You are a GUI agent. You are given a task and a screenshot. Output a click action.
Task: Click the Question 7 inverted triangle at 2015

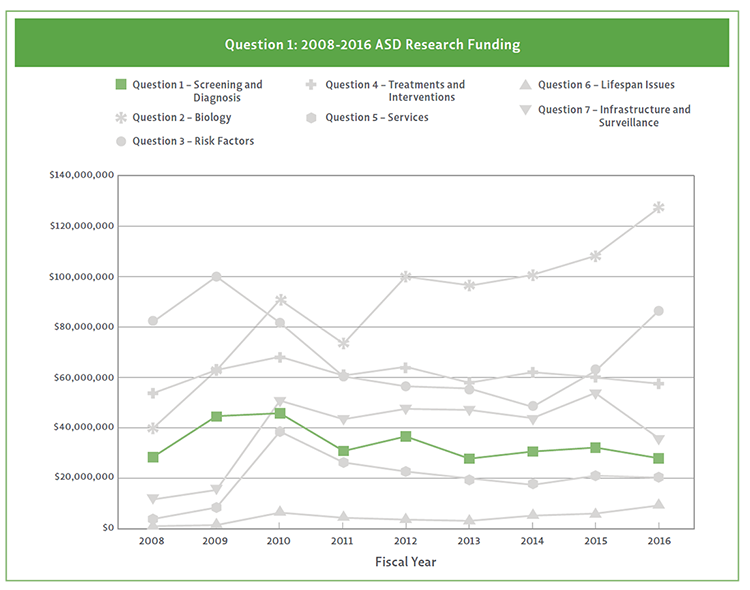point(596,394)
